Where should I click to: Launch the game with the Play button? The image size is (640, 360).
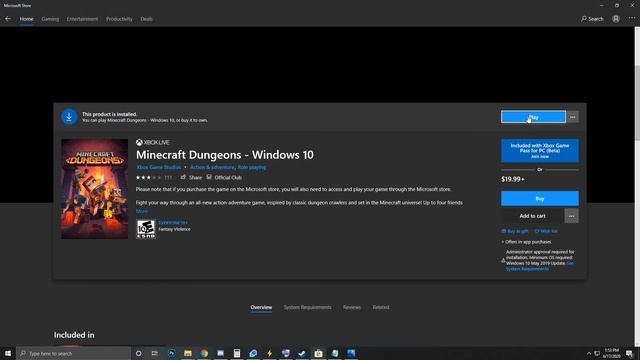click(x=533, y=117)
